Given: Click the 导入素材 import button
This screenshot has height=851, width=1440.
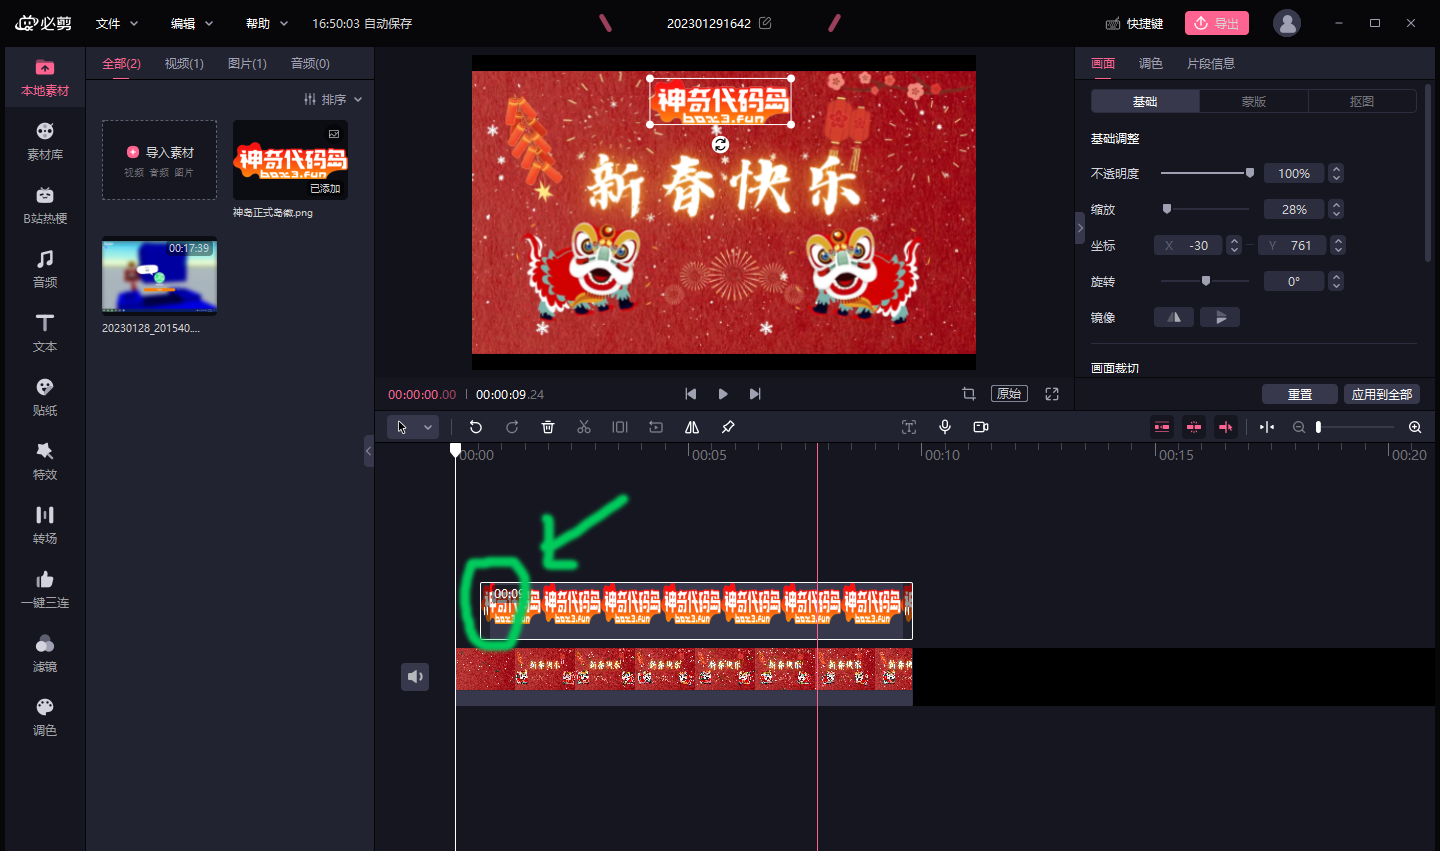Looking at the screenshot, I should [x=160, y=159].
